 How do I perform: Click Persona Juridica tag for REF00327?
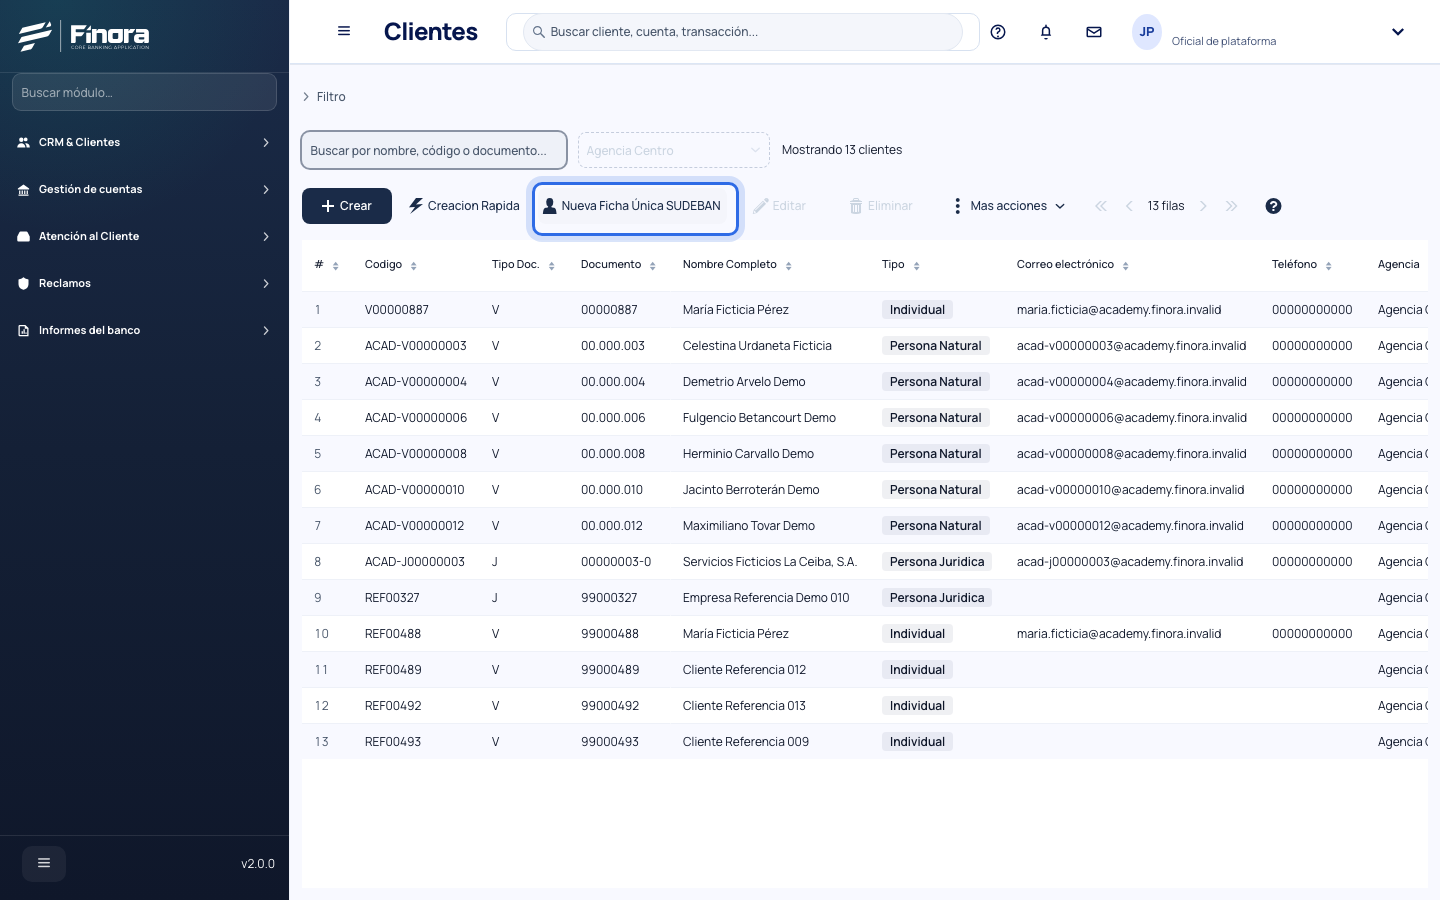pyautogui.click(x=937, y=598)
